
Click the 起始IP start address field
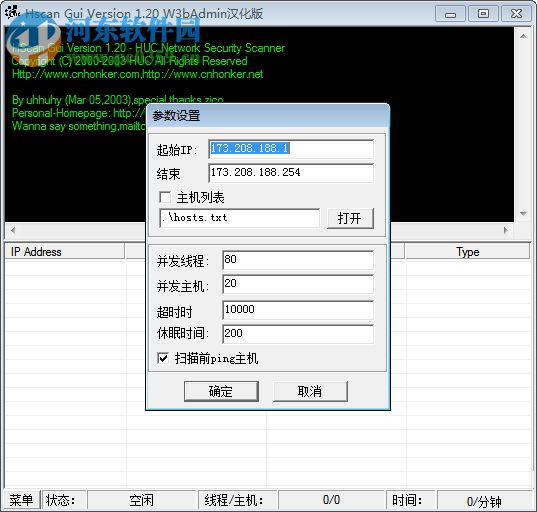(x=291, y=149)
